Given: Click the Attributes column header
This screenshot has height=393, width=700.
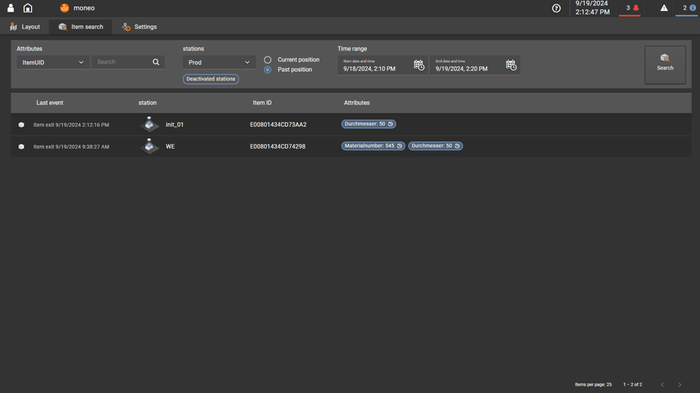Looking at the screenshot, I should pos(357,103).
